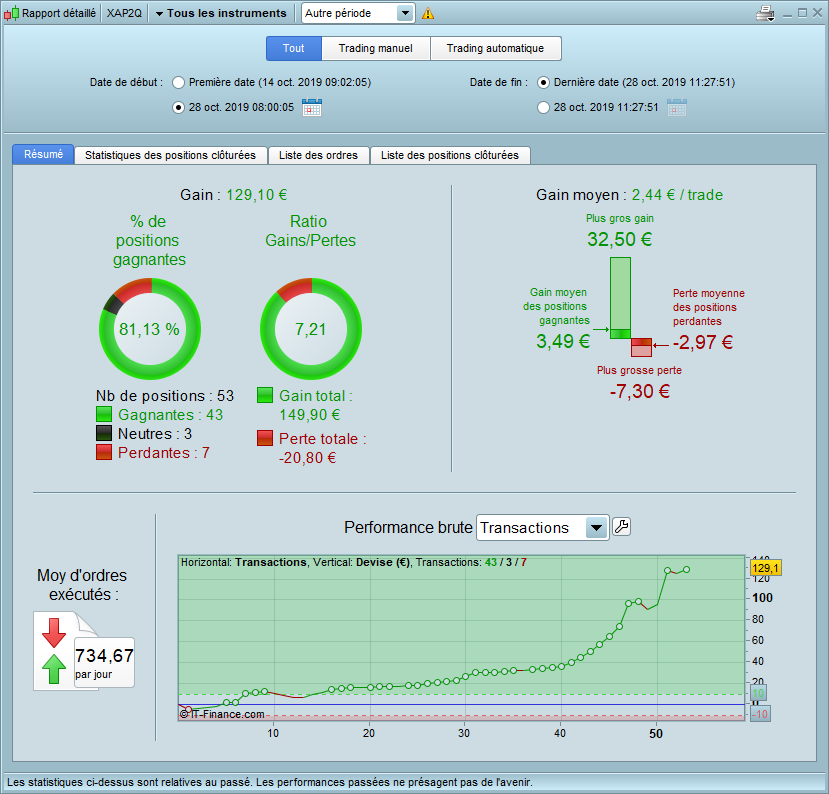Image resolution: width=829 pixels, height=794 pixels.
Task: Click the 81,13 % winning positions donut
Action: point(150,329)
